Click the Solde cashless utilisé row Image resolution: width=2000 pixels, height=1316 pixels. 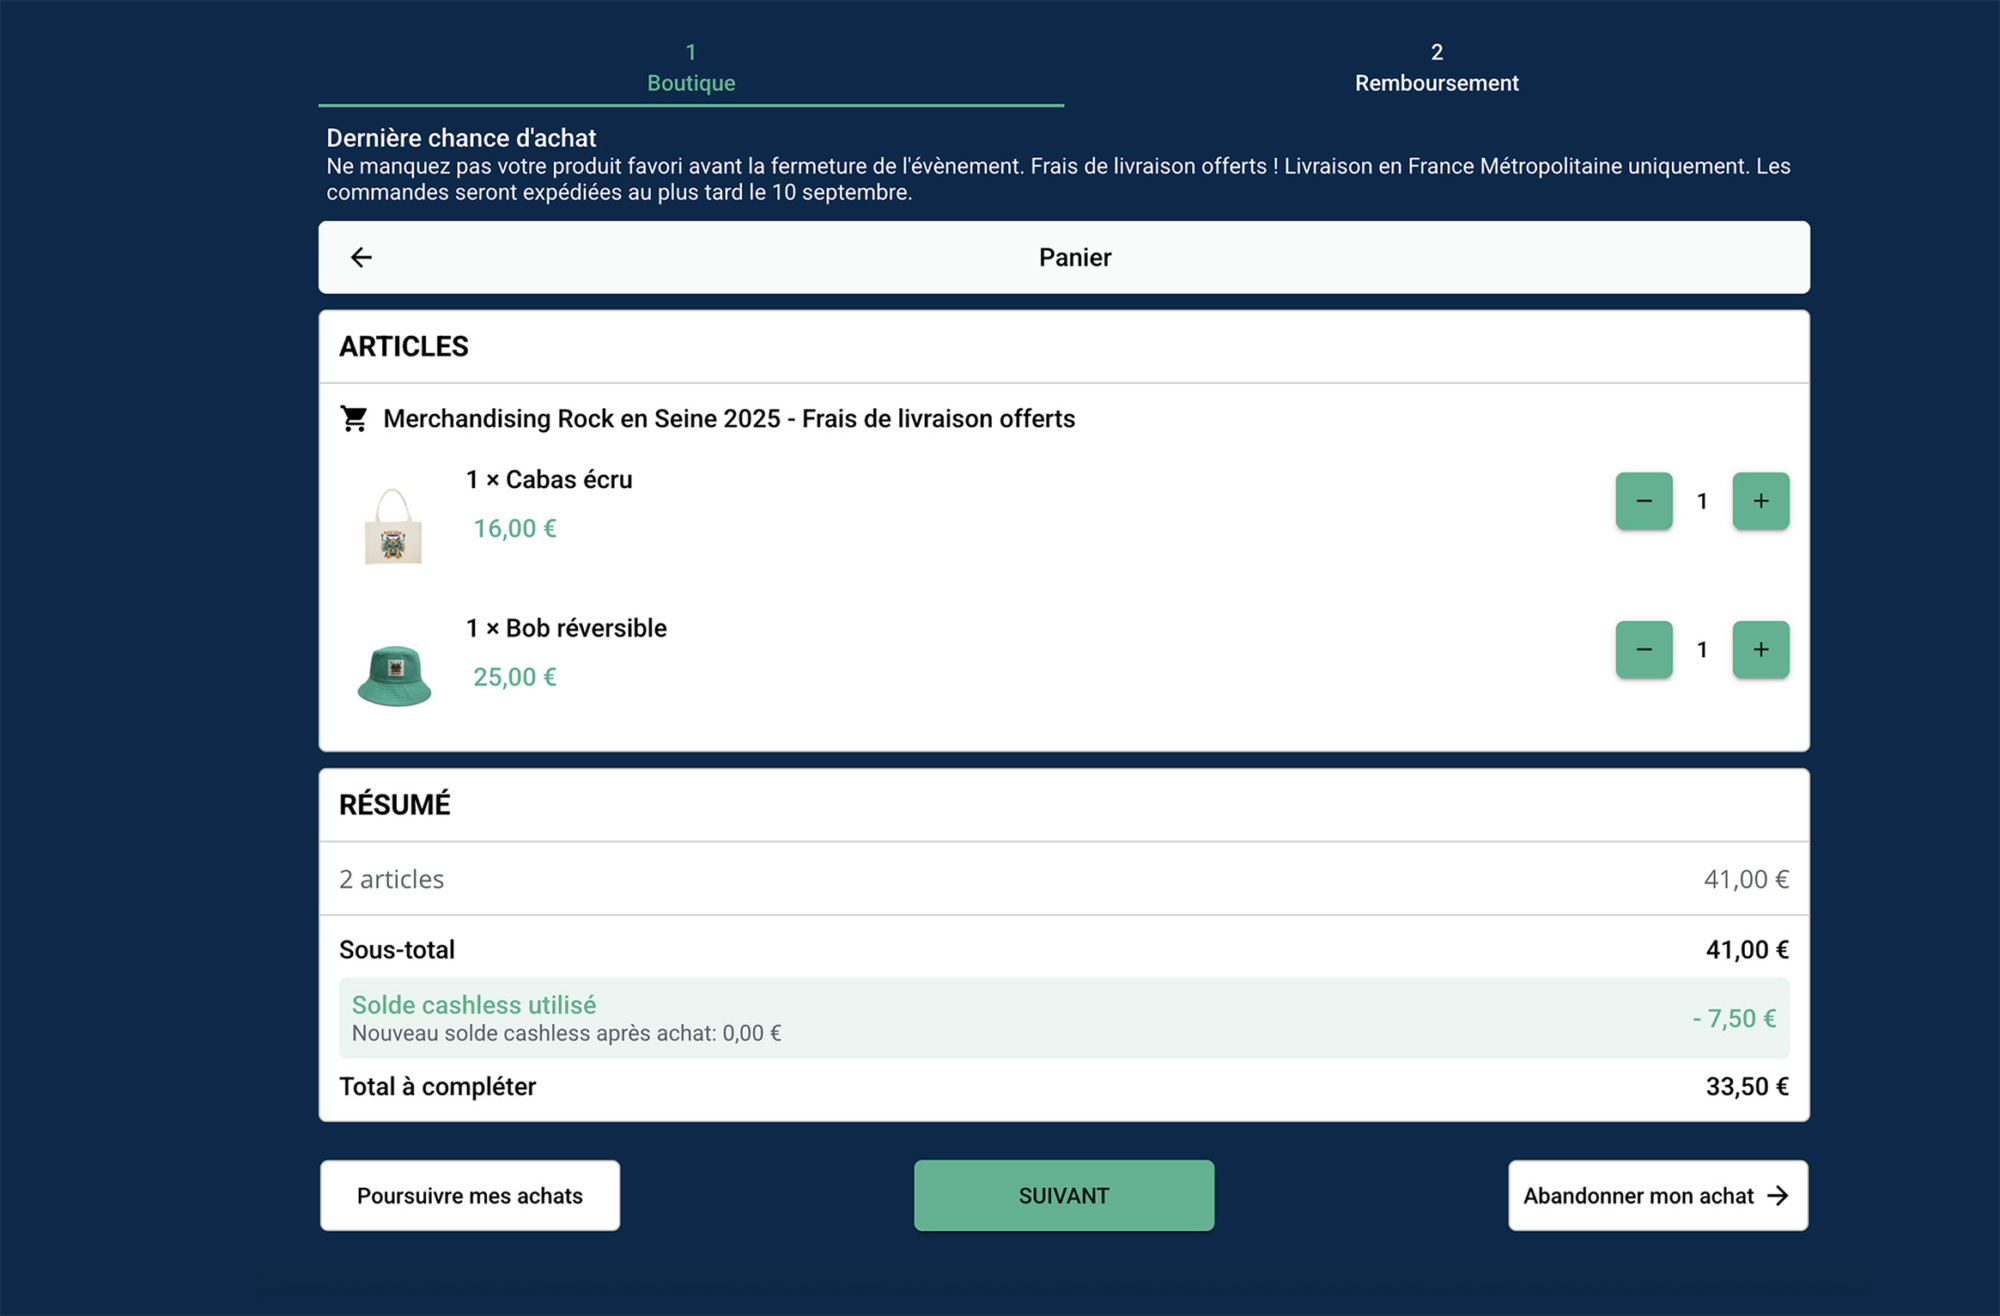click(x=1063, y=1018)
